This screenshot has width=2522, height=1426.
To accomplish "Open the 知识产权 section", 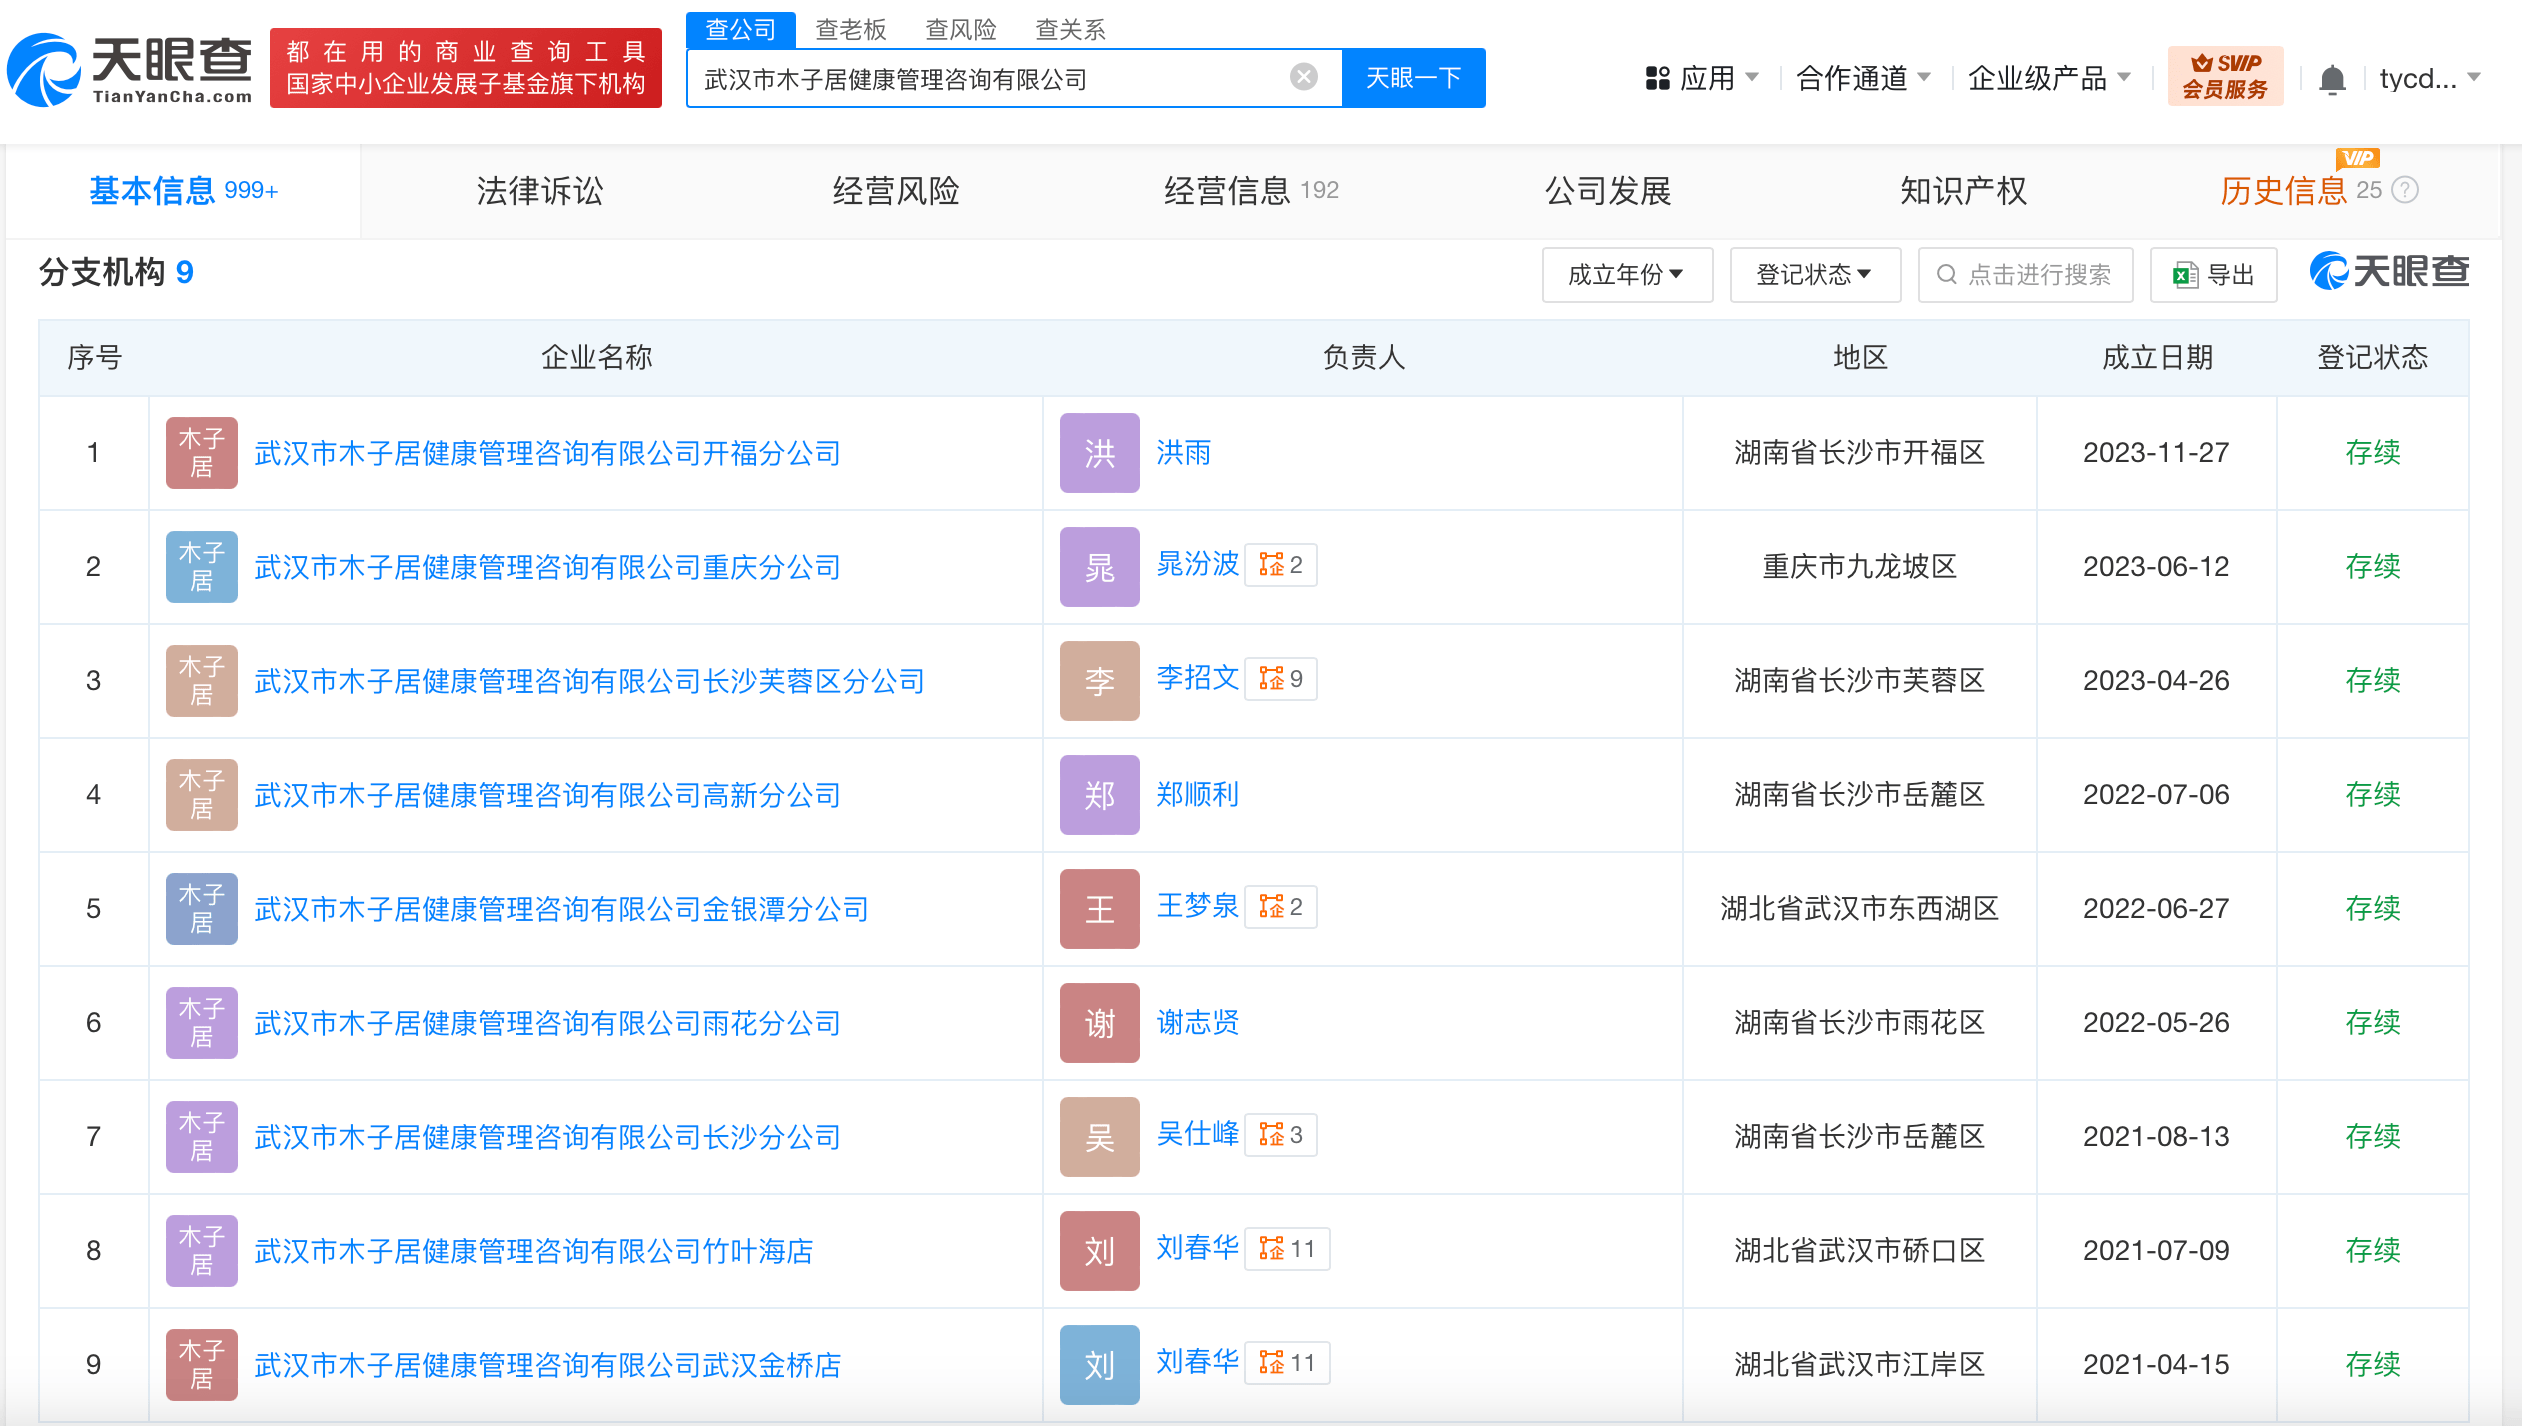I will coord(1962,190).
